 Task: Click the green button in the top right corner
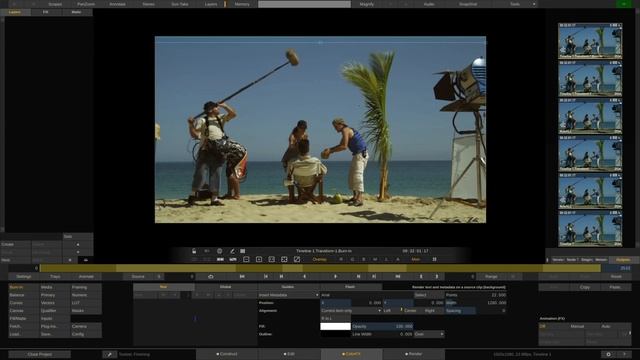(x=624, y=4)
